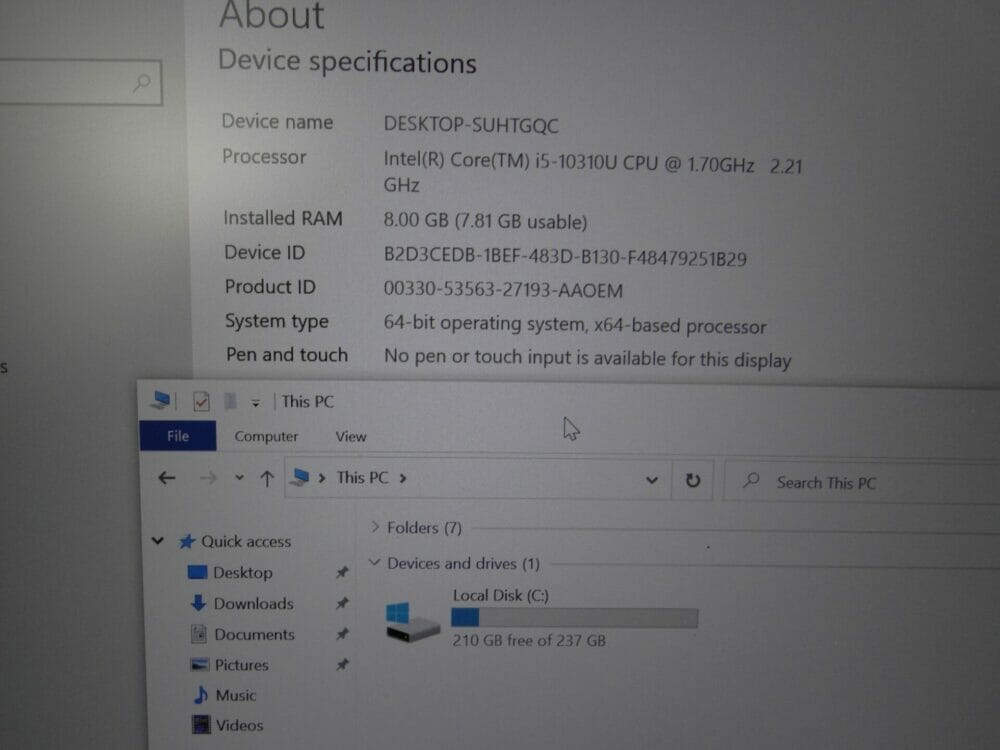Click the pin icon beside Pictures
Viewport: 1000px width, 750px height.
[x=342, y=665]
